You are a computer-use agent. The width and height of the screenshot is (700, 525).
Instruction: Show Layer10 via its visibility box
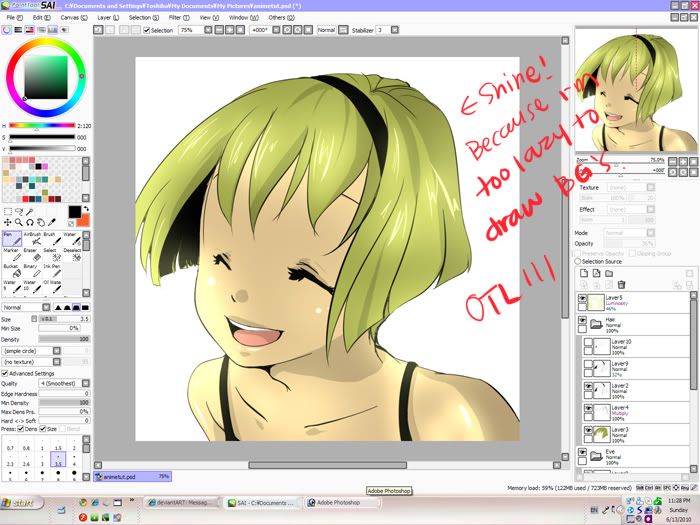coord(588,342)
